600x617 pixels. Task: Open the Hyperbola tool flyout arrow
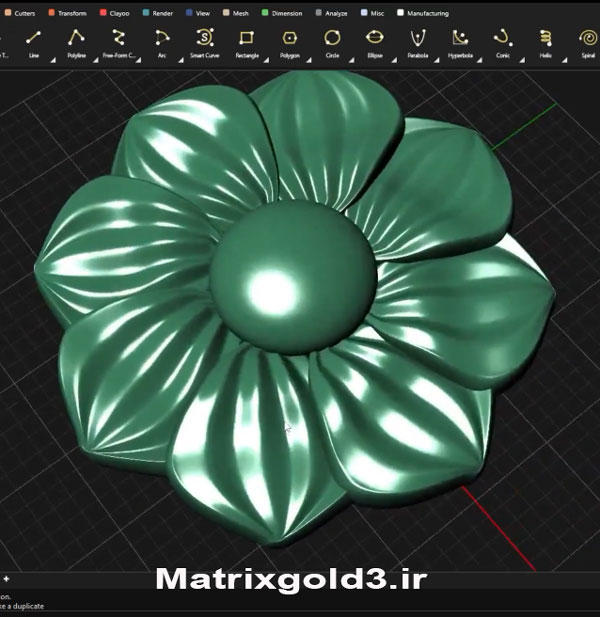coord(479,60)
